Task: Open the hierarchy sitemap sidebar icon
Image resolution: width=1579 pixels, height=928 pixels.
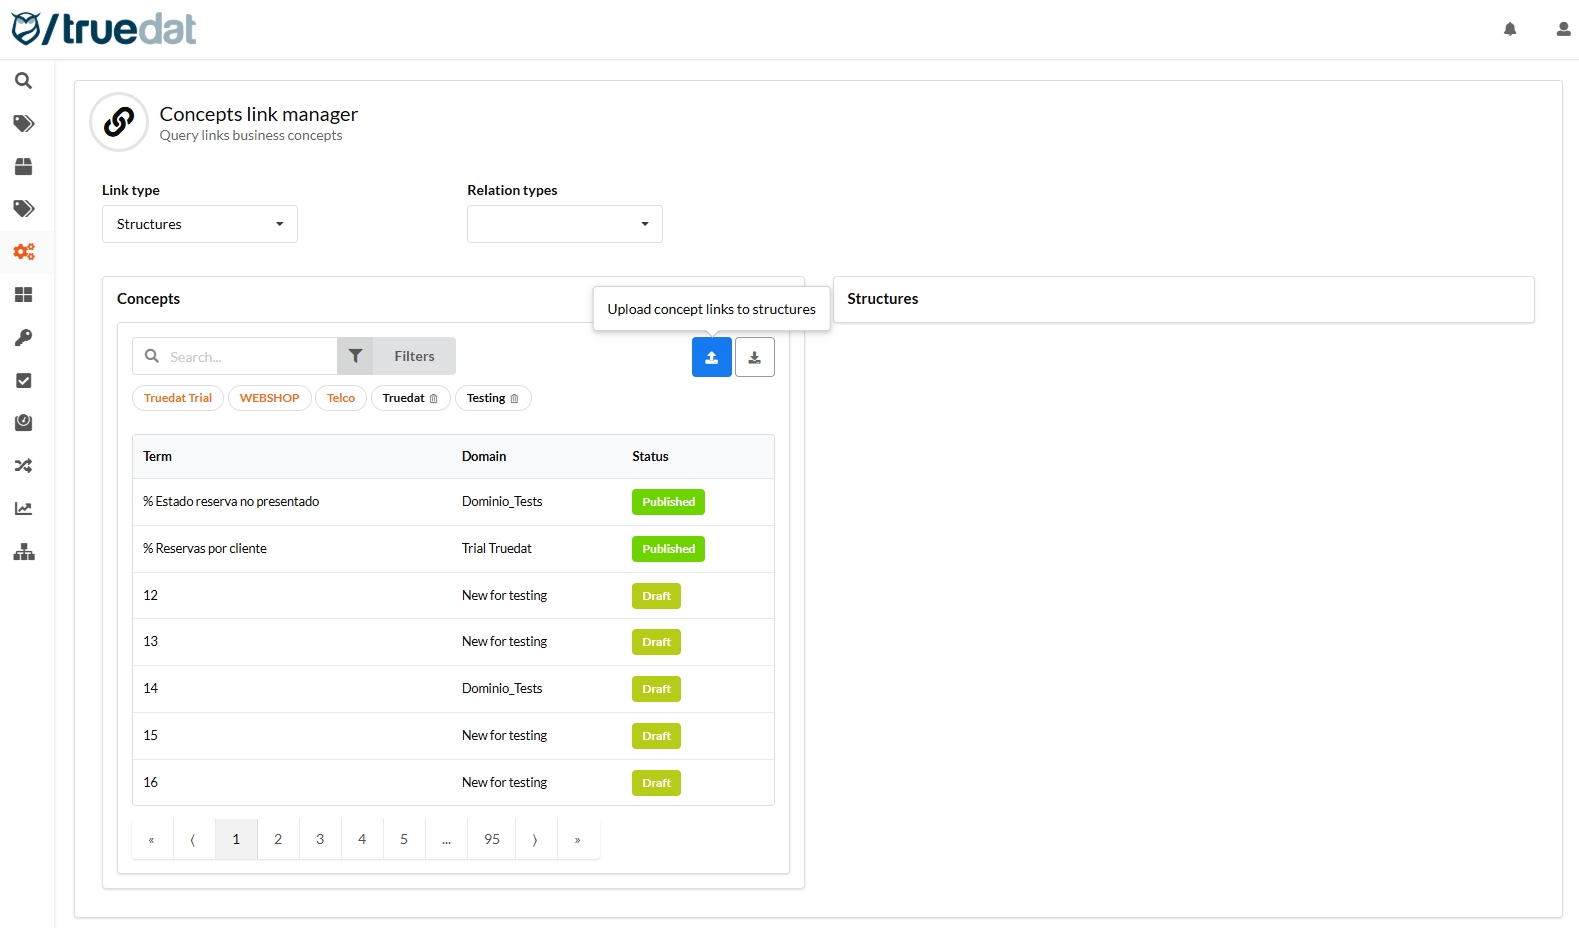Action: click(x=23, y=552)
